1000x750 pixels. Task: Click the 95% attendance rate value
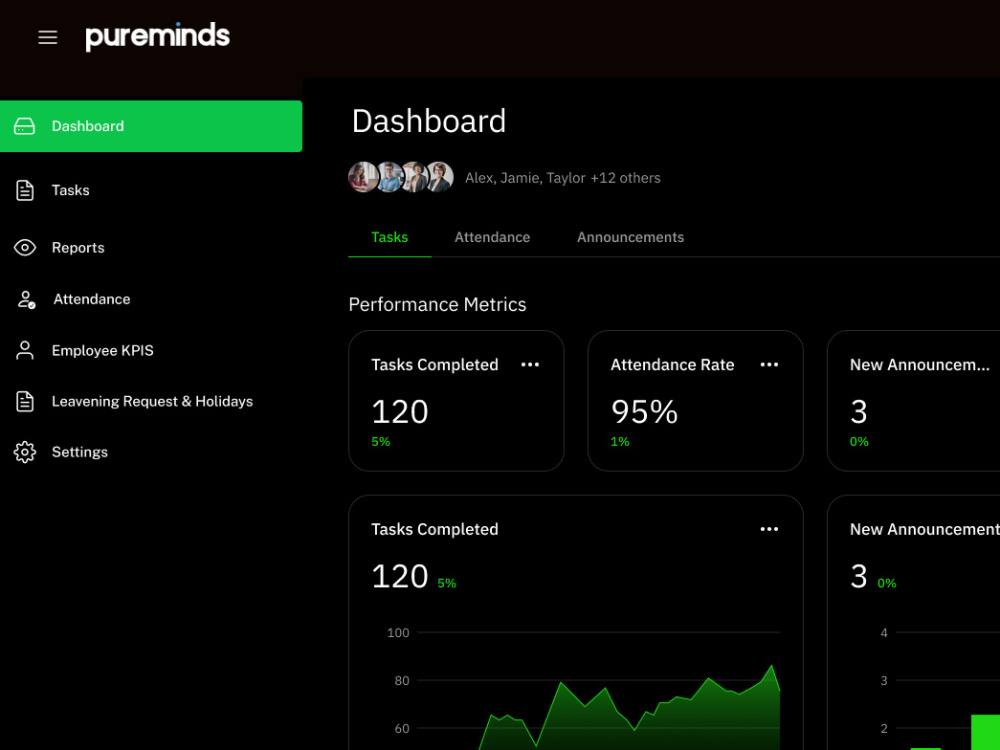(x=644, y=411)
